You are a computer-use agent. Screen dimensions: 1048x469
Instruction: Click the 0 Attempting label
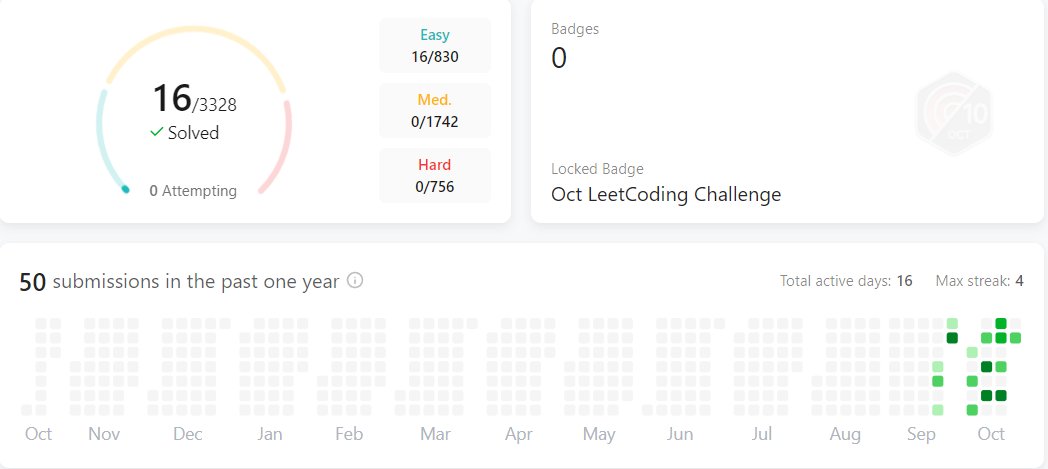coord(193,191)
